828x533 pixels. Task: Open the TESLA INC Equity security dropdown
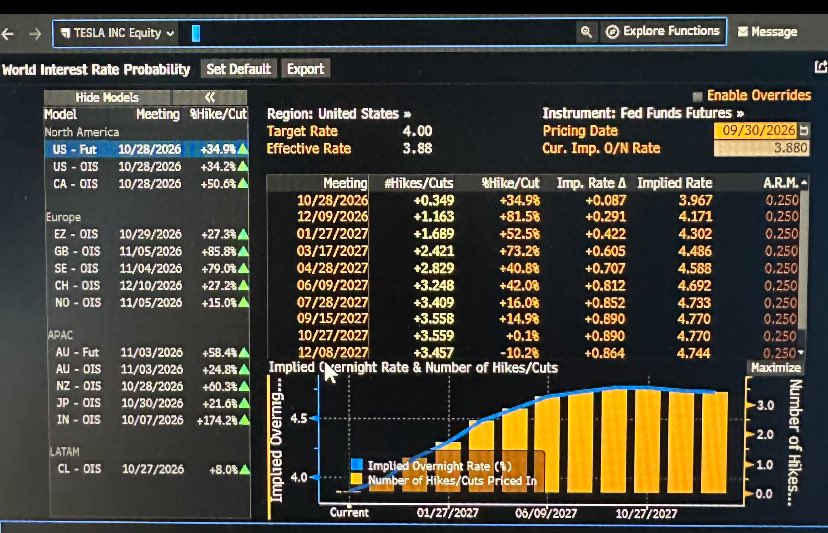[x=117, y=33]
